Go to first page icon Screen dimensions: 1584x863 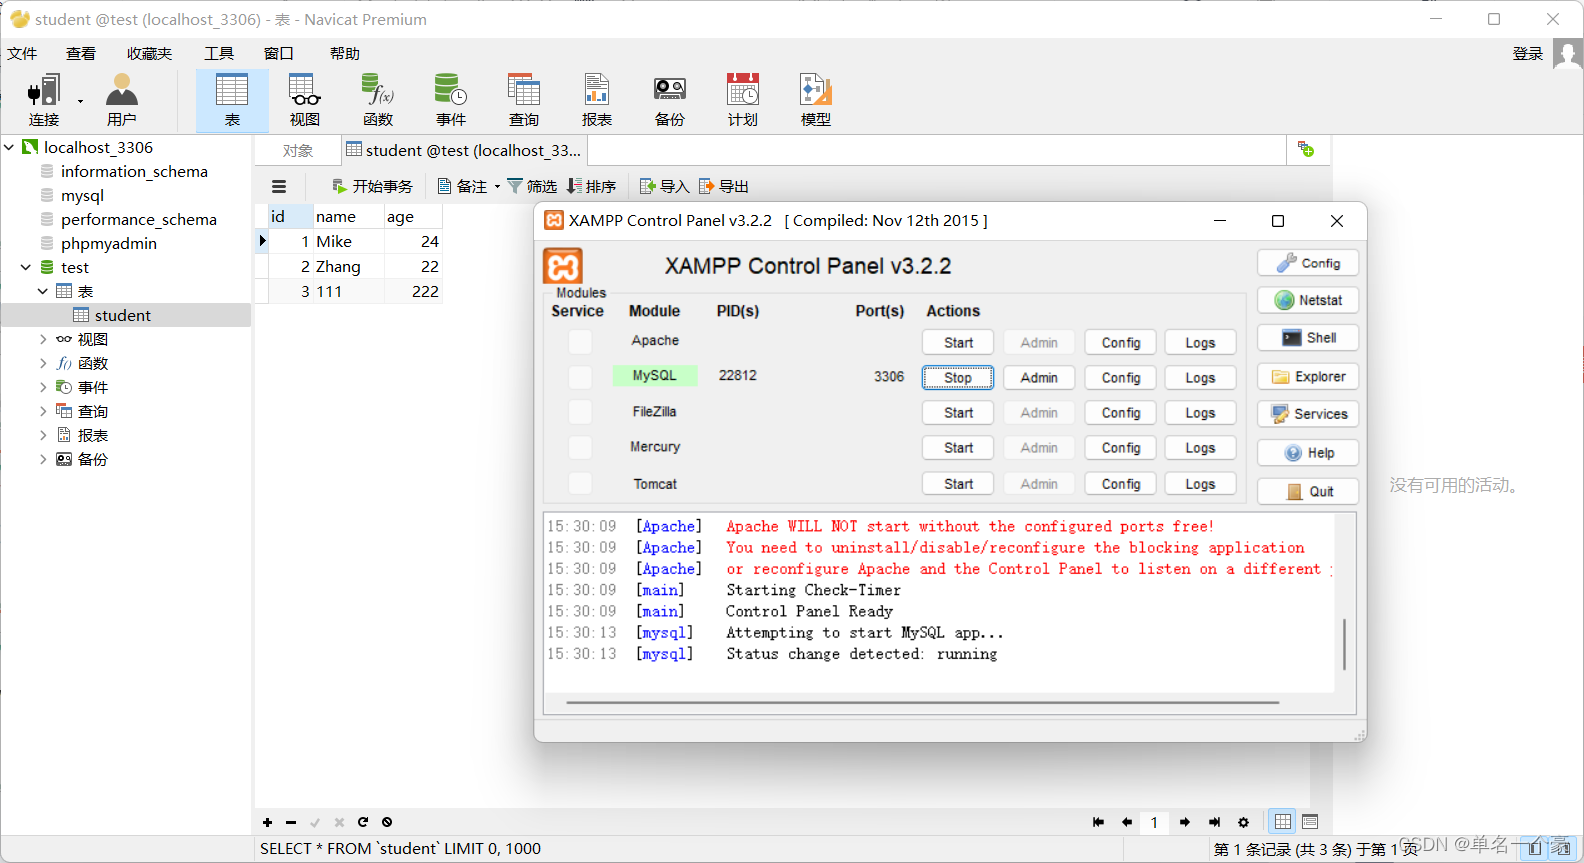[x=1098, y=822]
